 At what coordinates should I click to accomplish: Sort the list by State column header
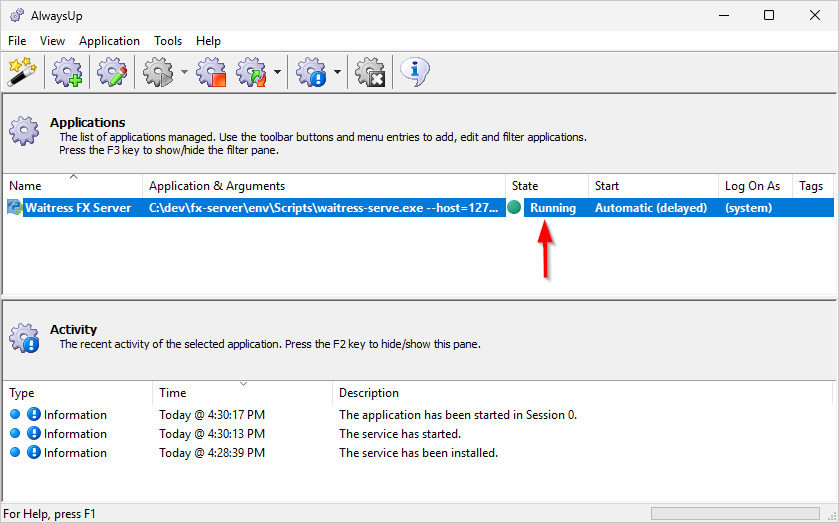pos(545,186)
